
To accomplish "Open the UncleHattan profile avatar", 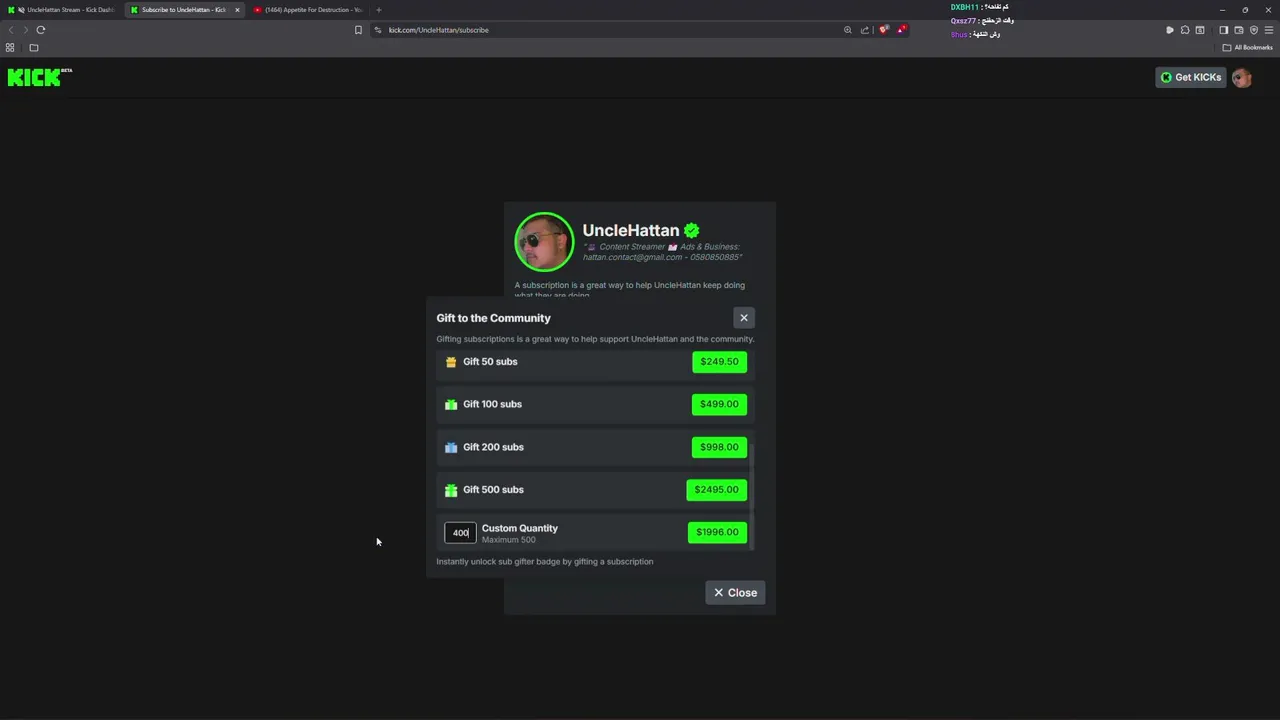I will (544, 242).
